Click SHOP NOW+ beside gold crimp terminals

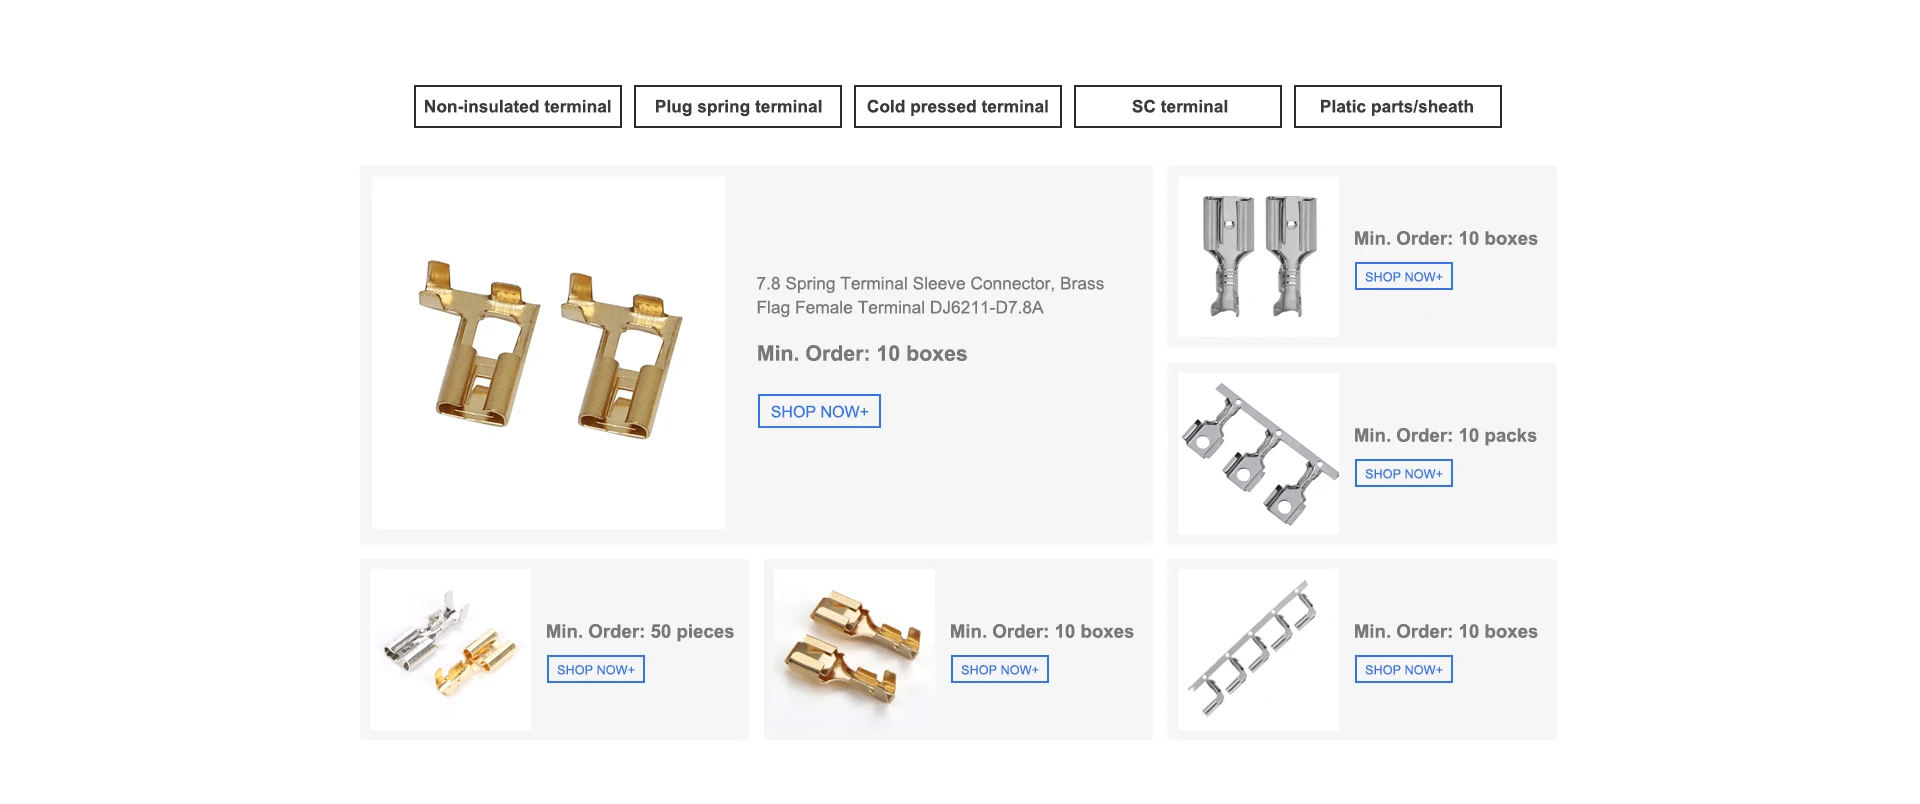1000,669
